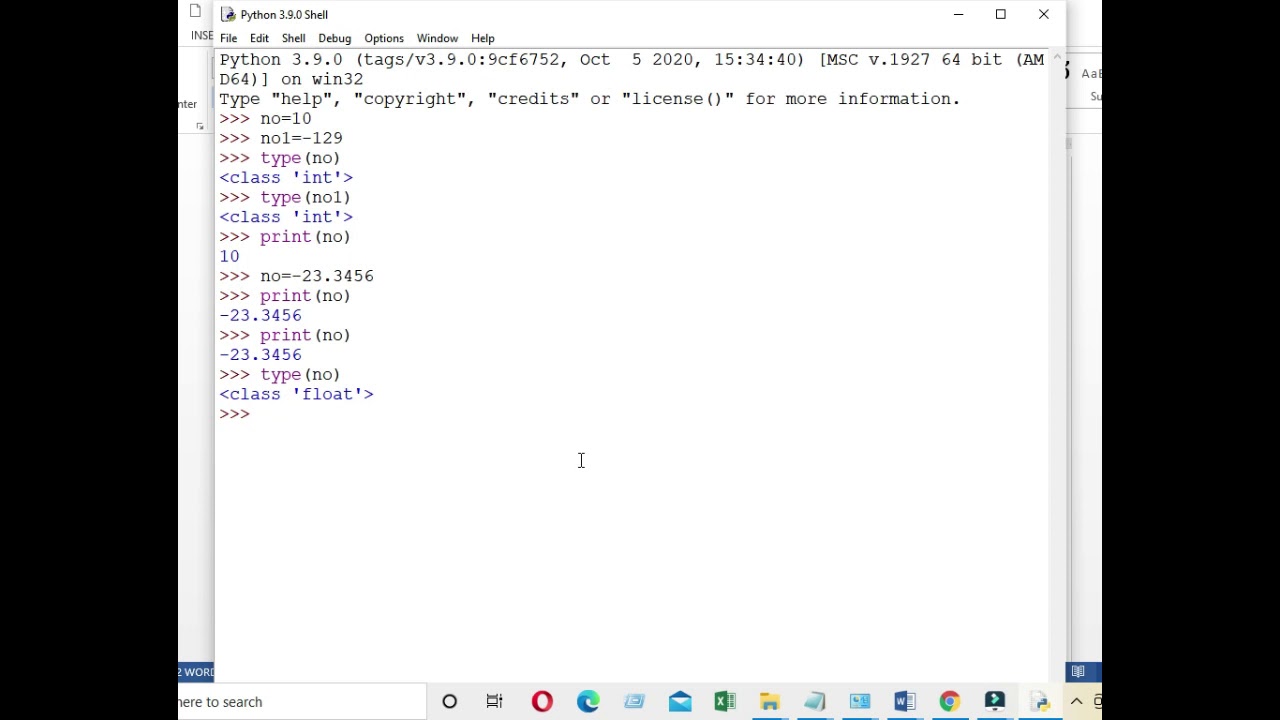Image resolution: width=1280 pixels, height=720 pixels.
Task: Click the line "no=10"
Action: click(x=285, y=119)
